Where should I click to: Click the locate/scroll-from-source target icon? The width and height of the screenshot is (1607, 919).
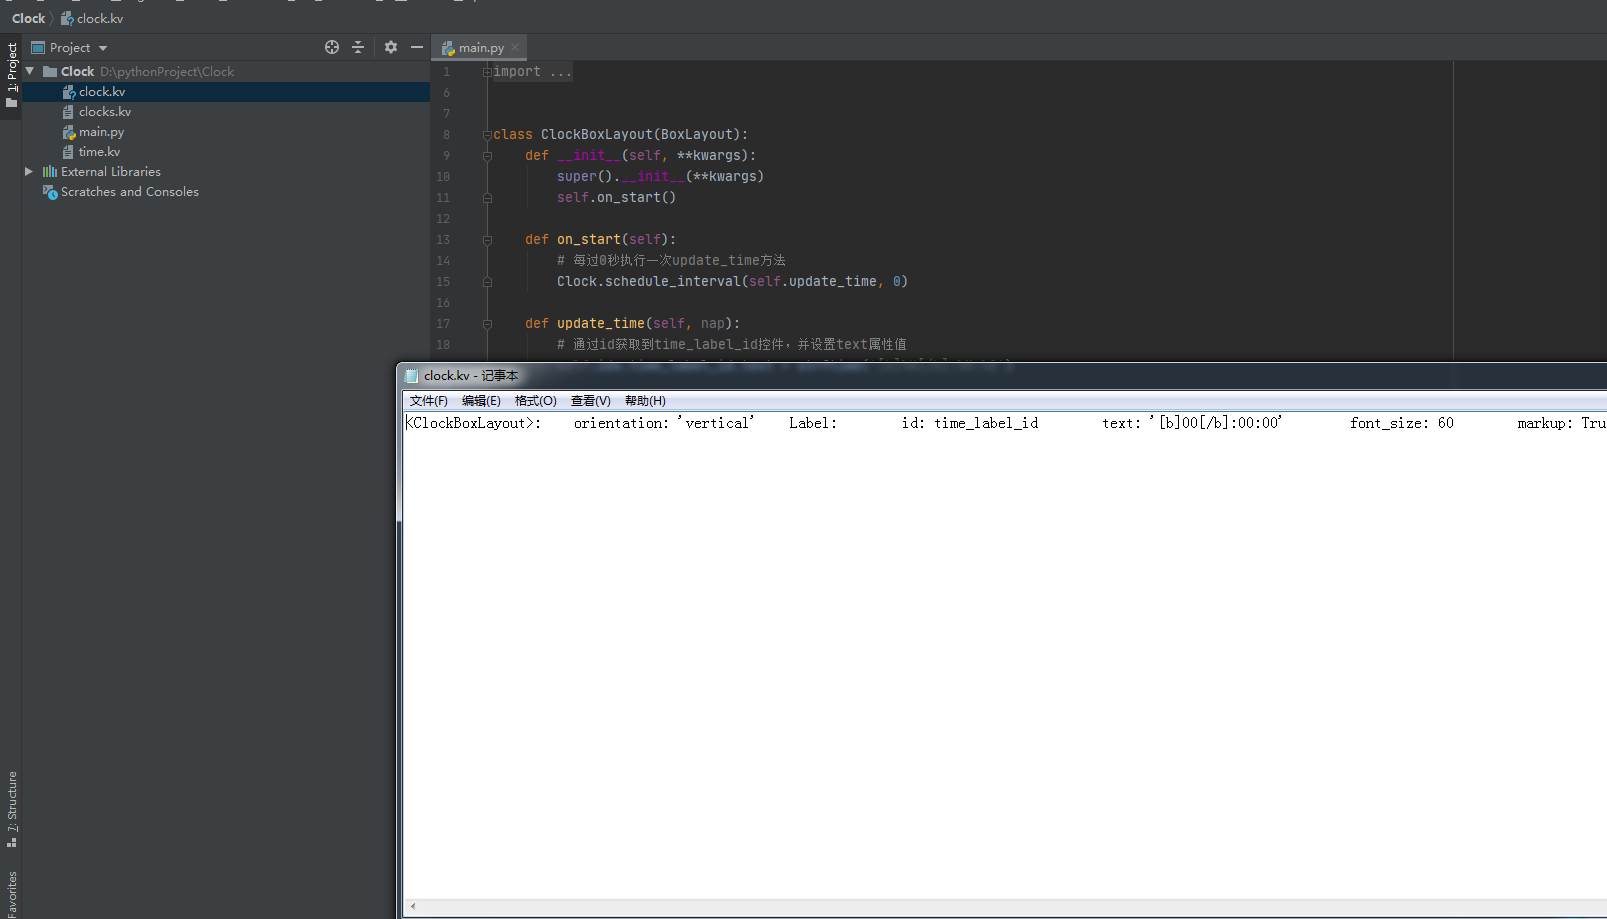point(332,47)
